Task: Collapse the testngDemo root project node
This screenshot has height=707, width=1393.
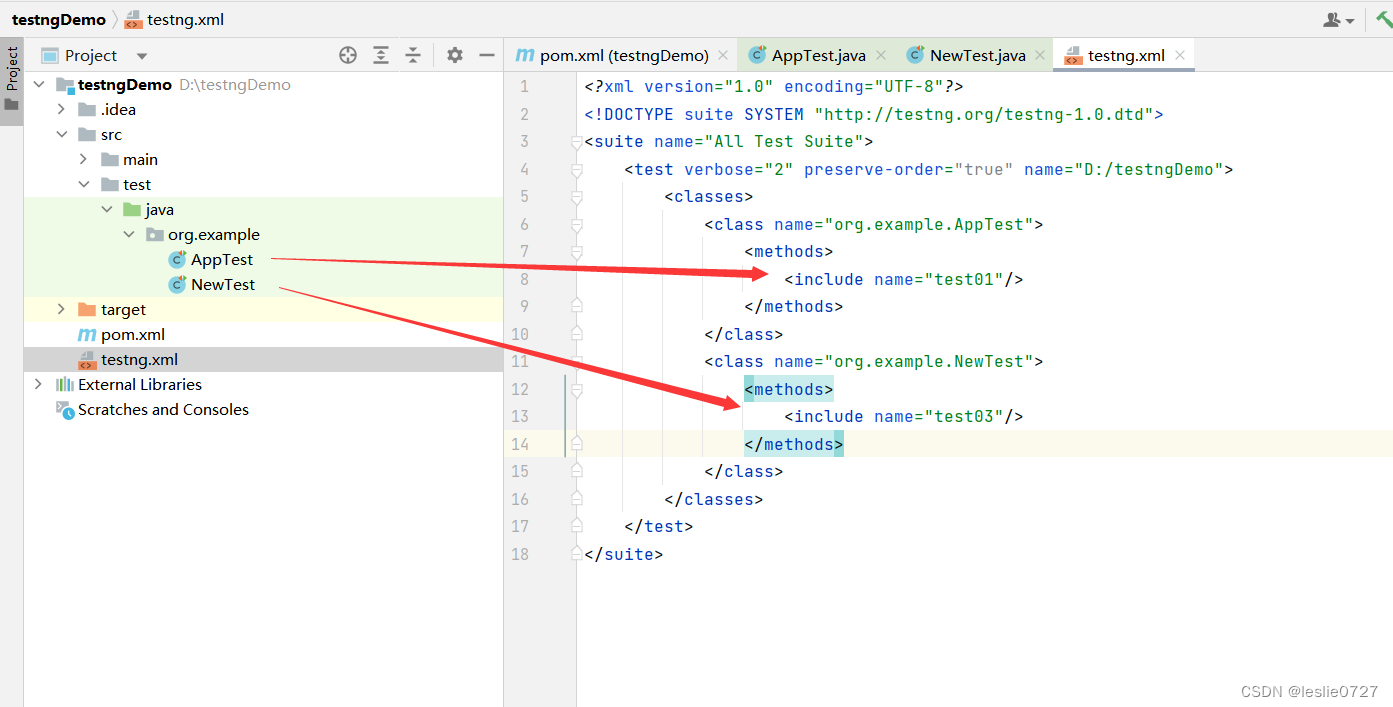Action: (38, 85)
